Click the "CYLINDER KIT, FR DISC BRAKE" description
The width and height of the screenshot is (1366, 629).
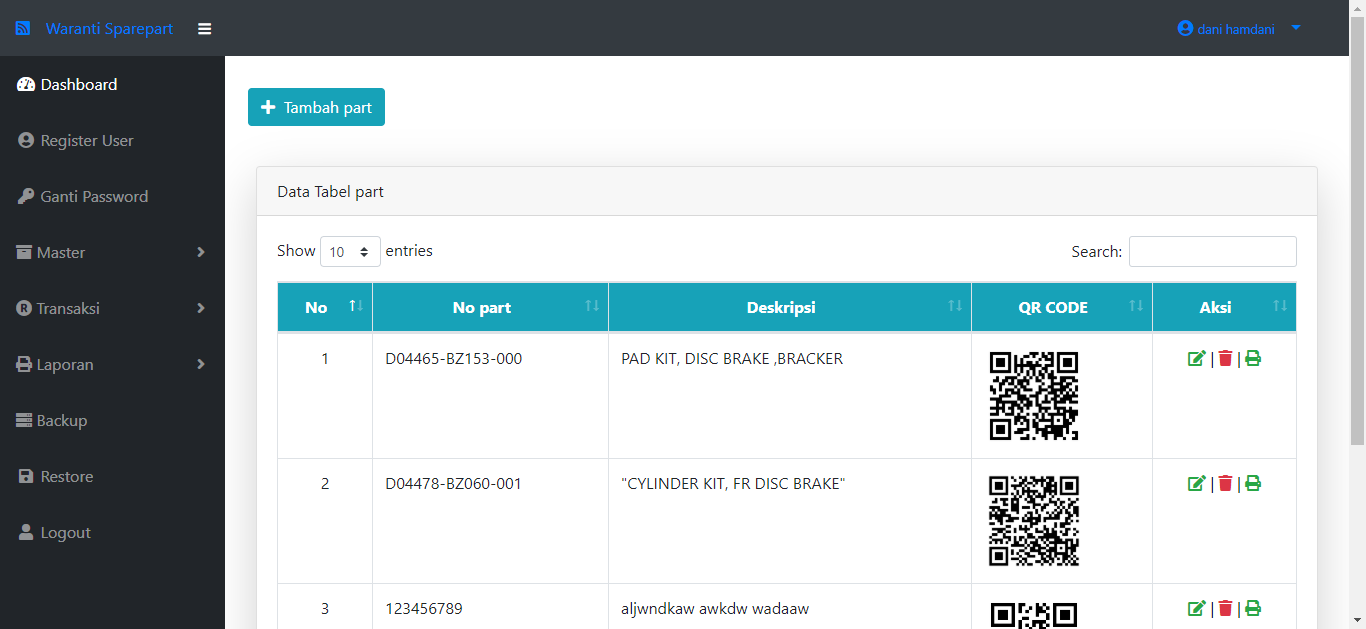(733, 483)
